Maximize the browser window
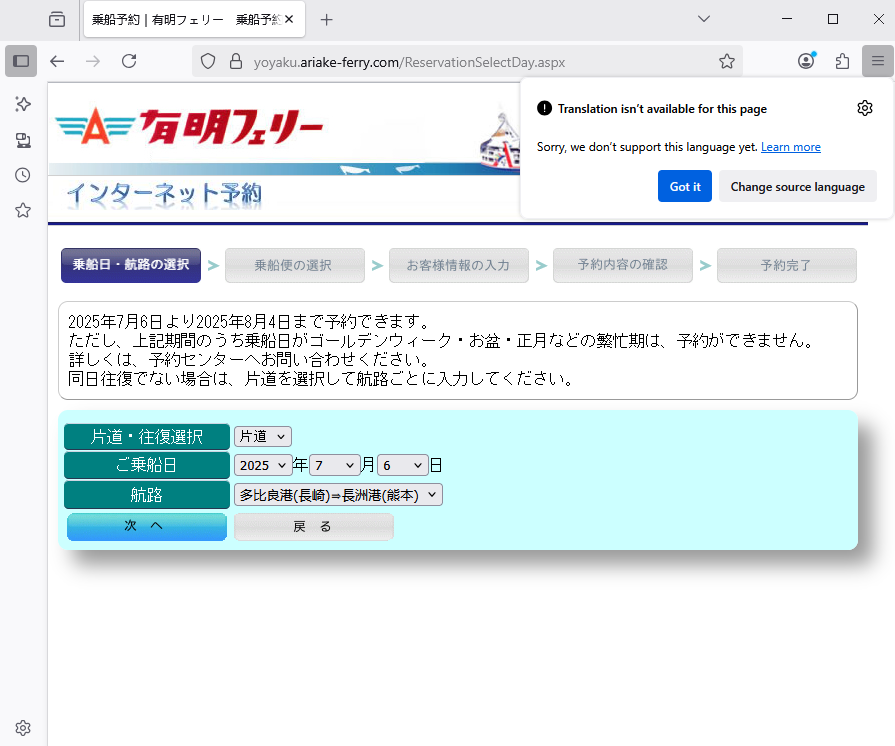 click(833, 19)
